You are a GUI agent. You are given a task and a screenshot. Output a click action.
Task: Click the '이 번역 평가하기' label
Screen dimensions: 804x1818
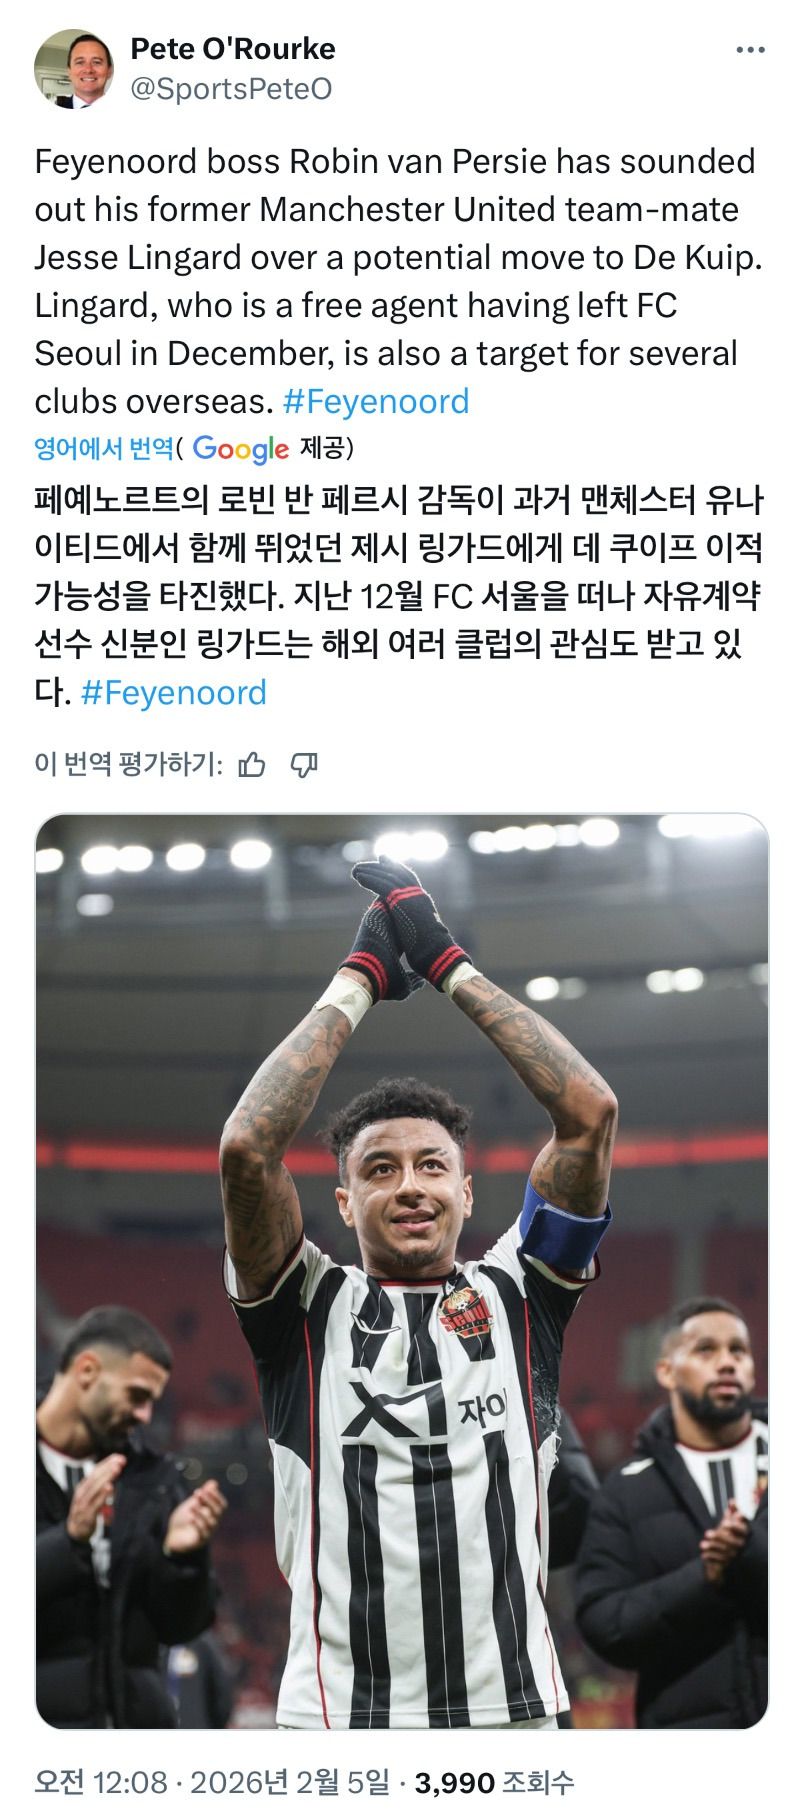coord(129,765)
